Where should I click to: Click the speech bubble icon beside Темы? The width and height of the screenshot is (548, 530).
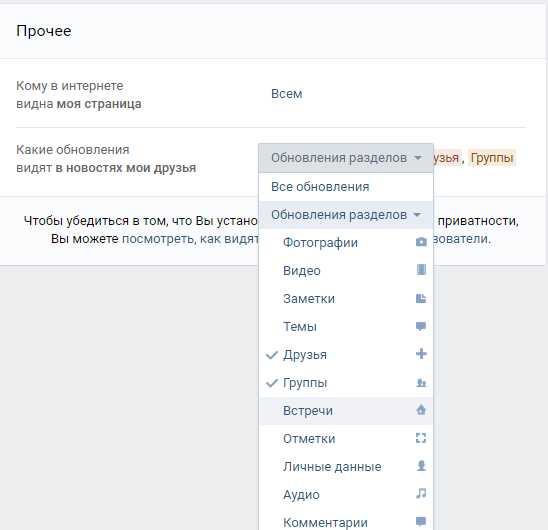point(421,326)
